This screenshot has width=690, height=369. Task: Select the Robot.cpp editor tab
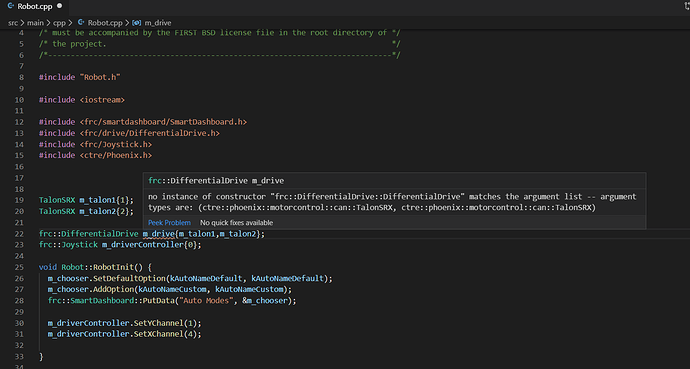34,7
